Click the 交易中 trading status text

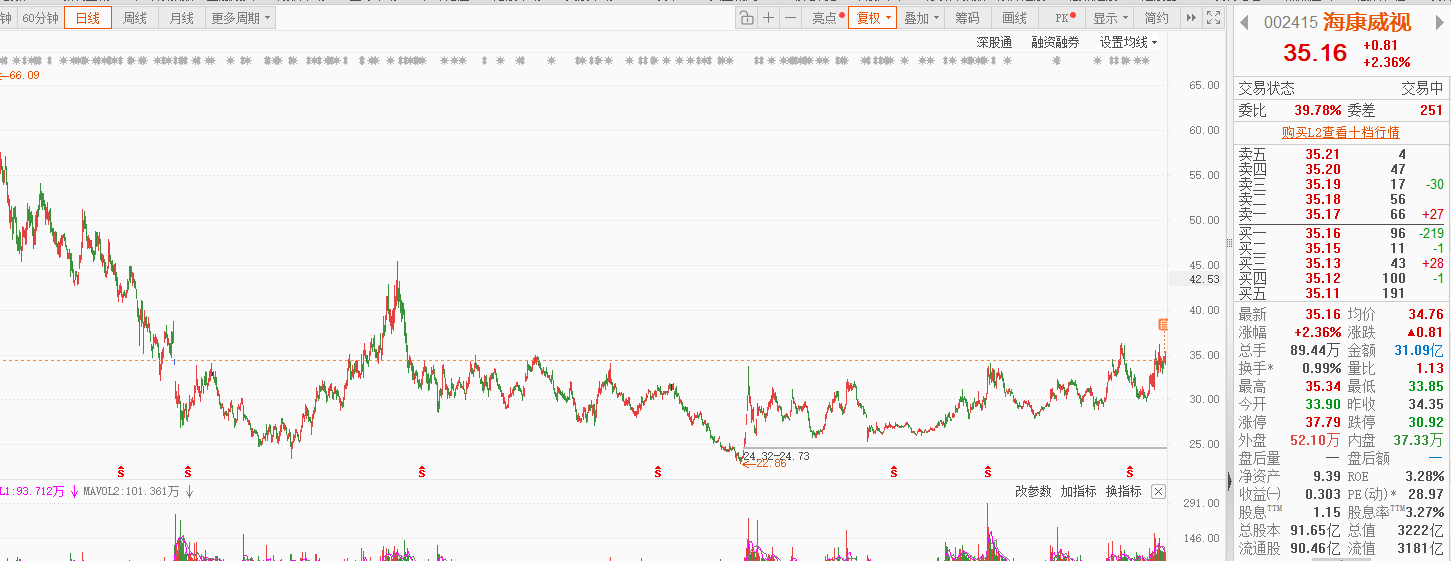[x=1422, y=88]
